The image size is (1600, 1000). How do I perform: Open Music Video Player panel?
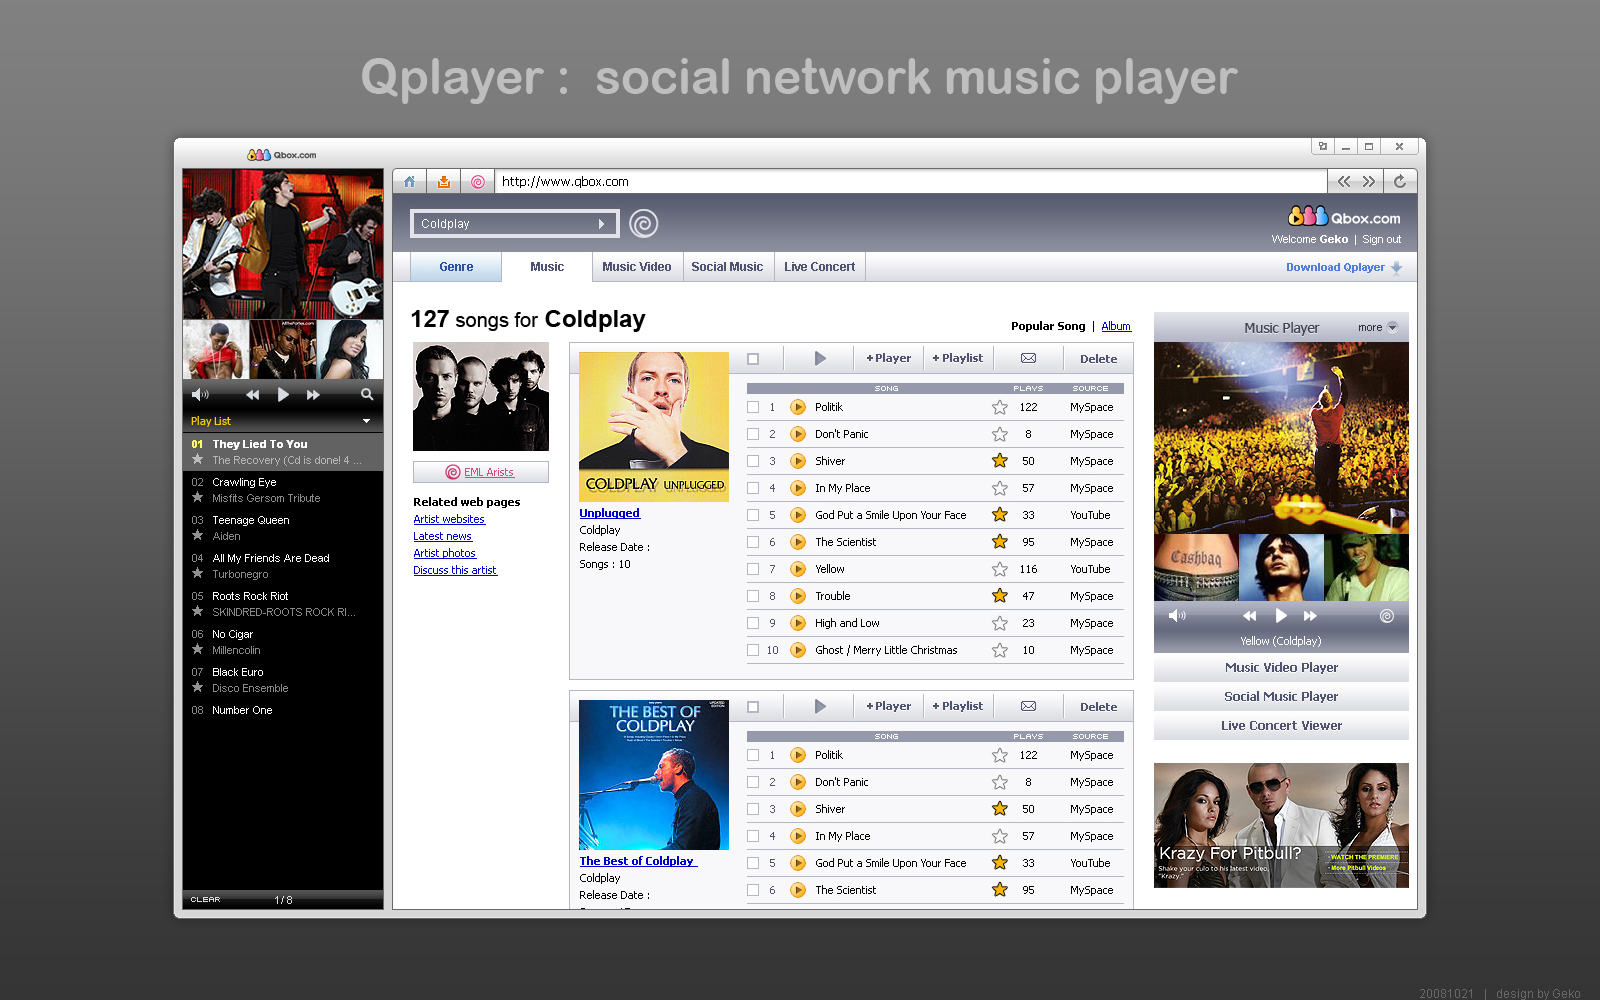(x=1281, y=668)
